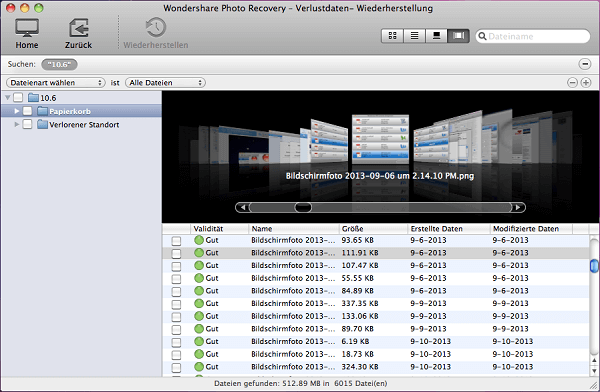Tick checkbox for the 55.55 KB file
This screenshot has width=600, height=392.
pyautogui.click(x=176, y=279)
